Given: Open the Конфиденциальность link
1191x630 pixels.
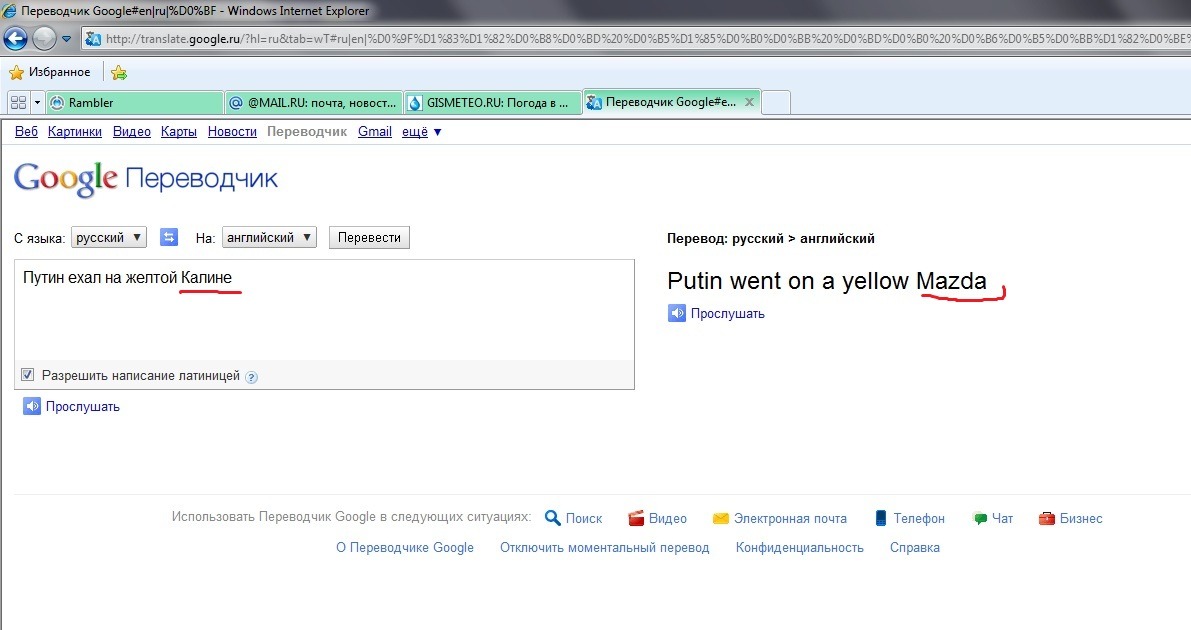Looking at the screenshot, I should (800, 547).
